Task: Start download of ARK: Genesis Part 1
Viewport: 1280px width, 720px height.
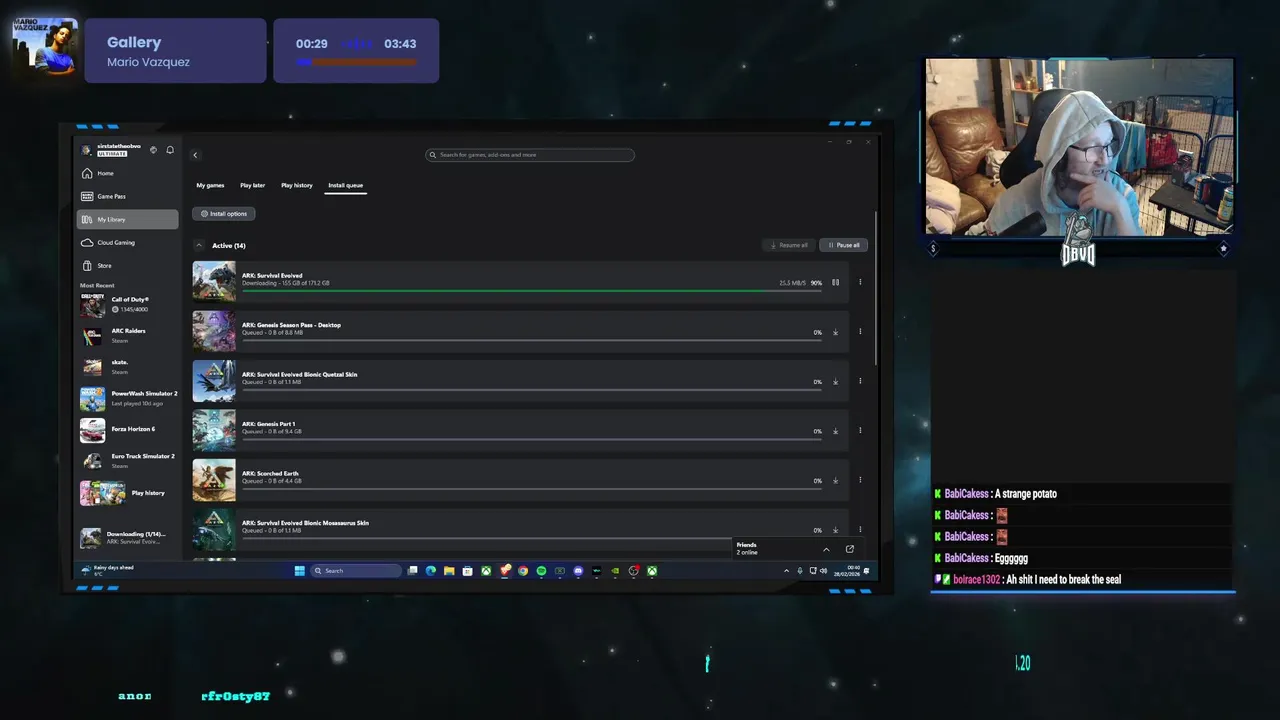Action: click(835, 431)
